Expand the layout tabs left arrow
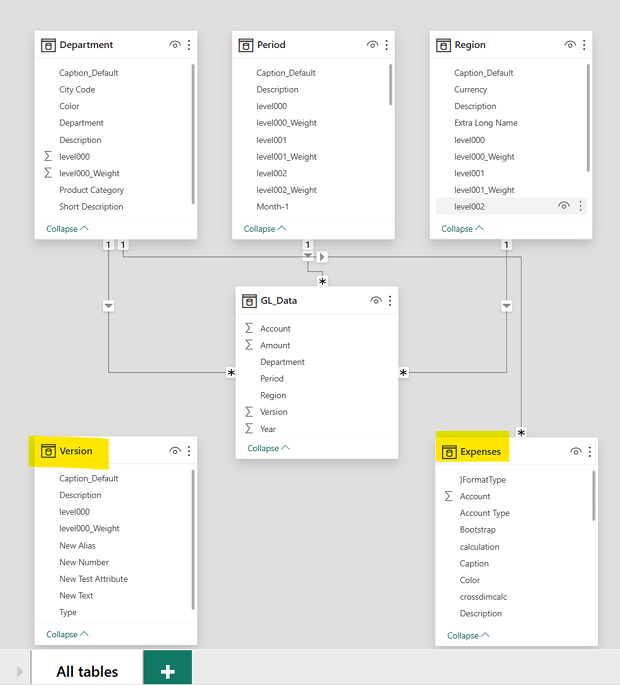The width and height of the screenshot is (620, 685). pyautogui.click(x=19, y=671)
